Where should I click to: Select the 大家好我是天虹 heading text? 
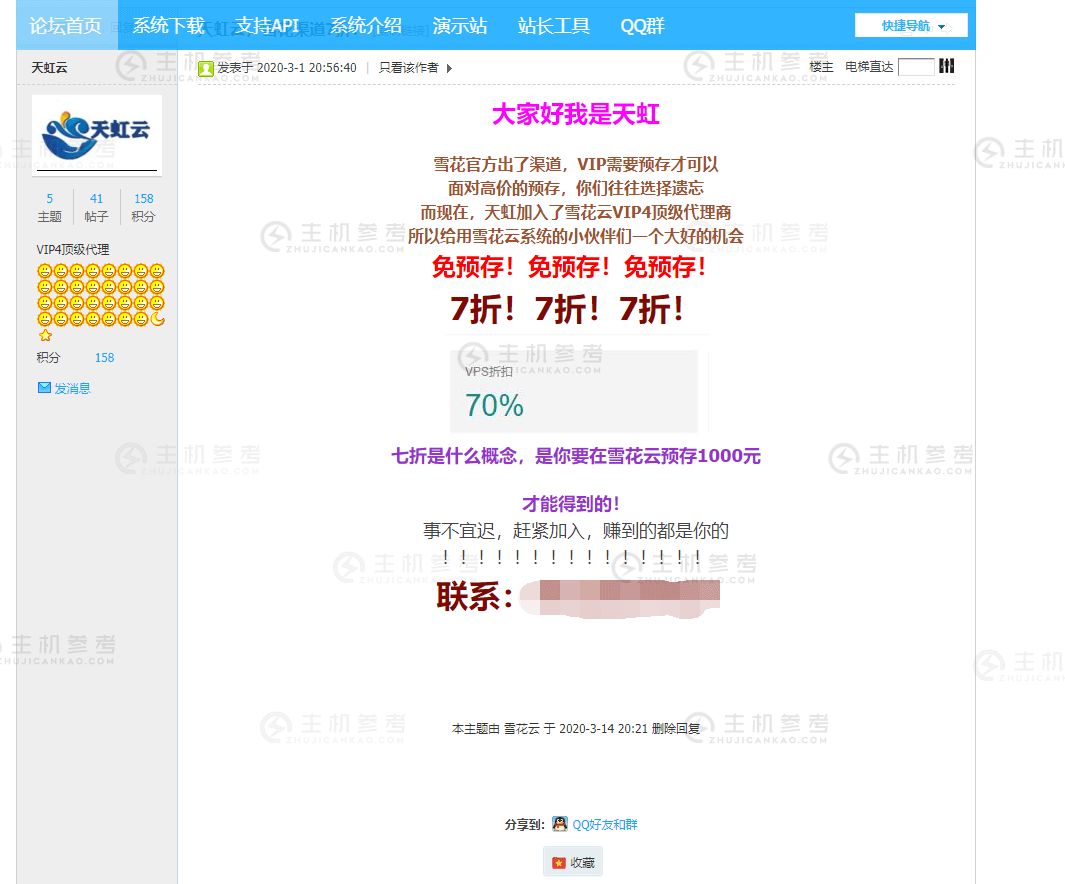575,114
